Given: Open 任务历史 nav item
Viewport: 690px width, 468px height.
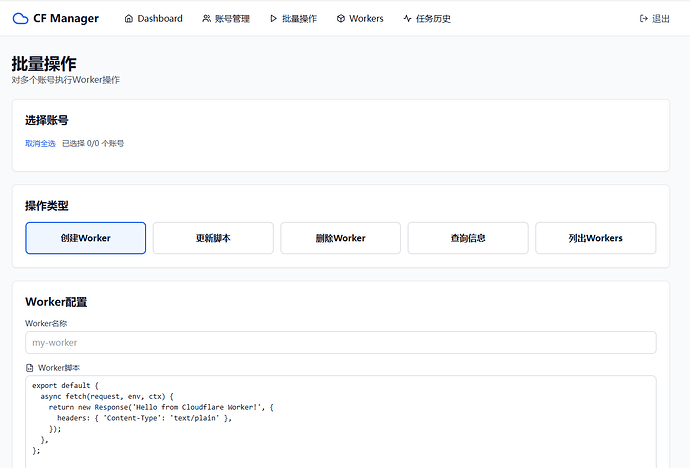Looking at the screenshot, I should coord(427,18).
